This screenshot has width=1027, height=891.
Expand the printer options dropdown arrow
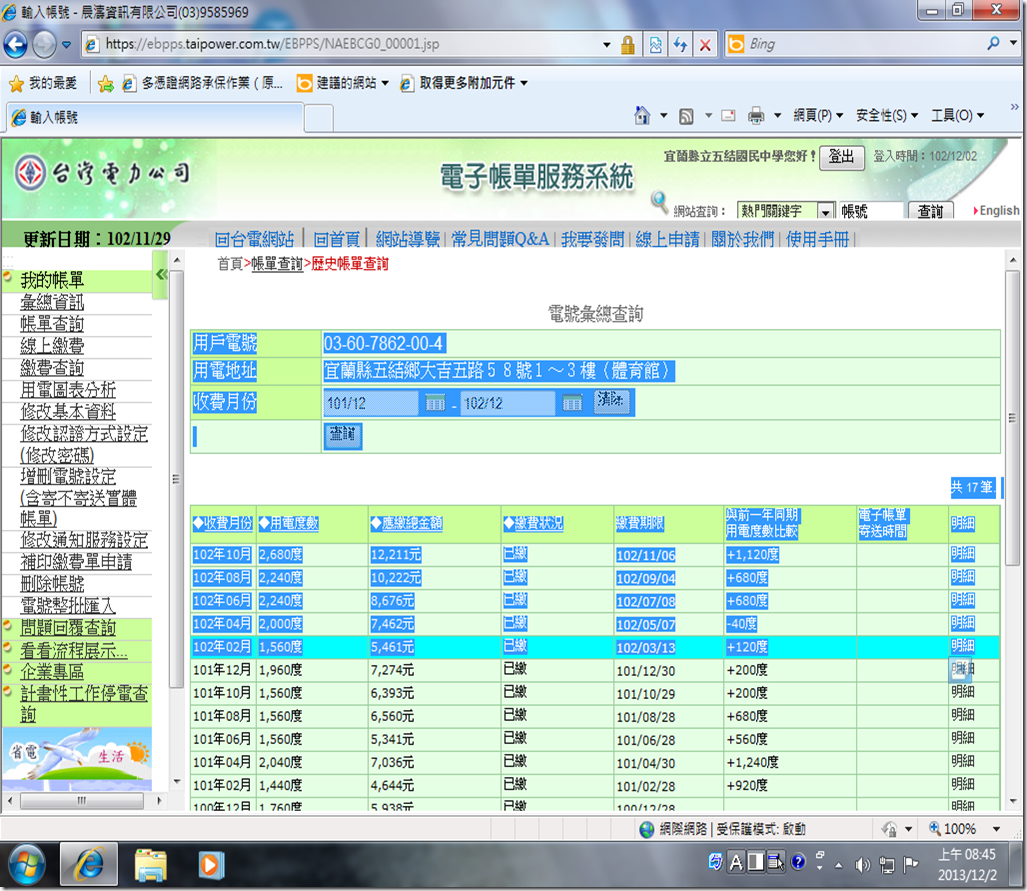click(777, 116)
